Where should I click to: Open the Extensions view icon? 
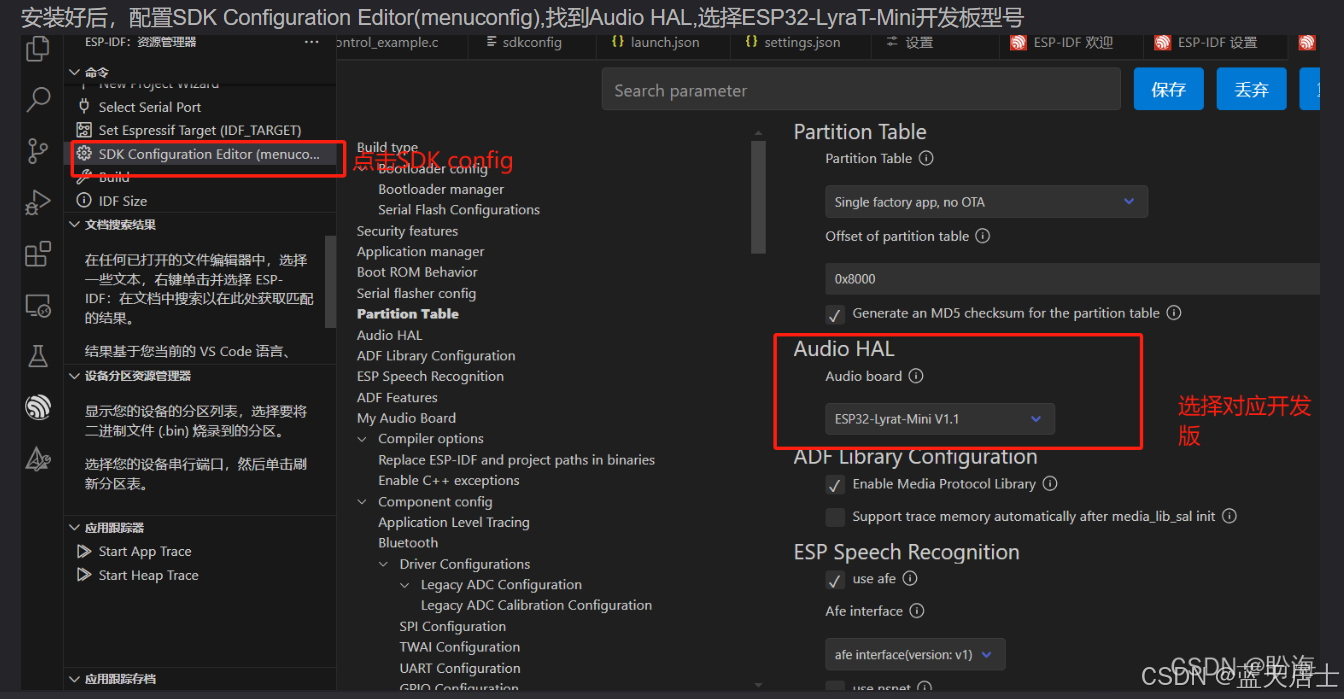[38, 254]
